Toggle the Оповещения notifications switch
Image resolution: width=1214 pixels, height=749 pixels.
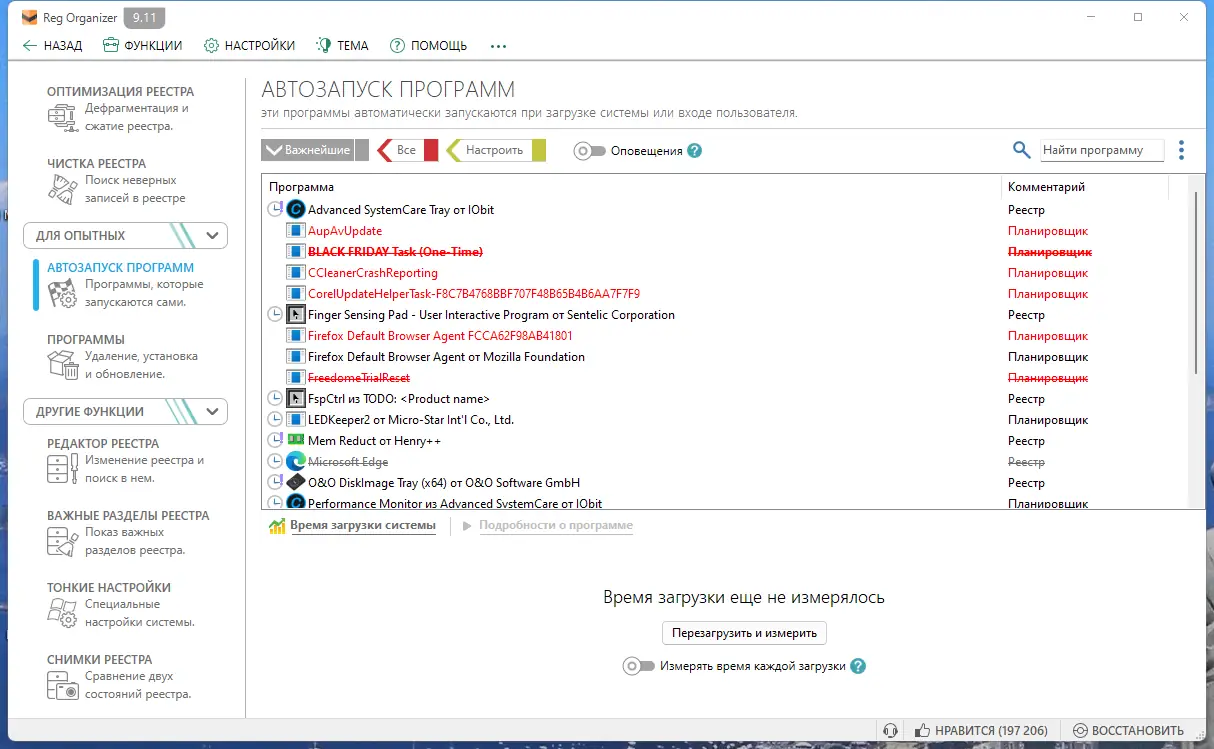[x=589, y=151]
